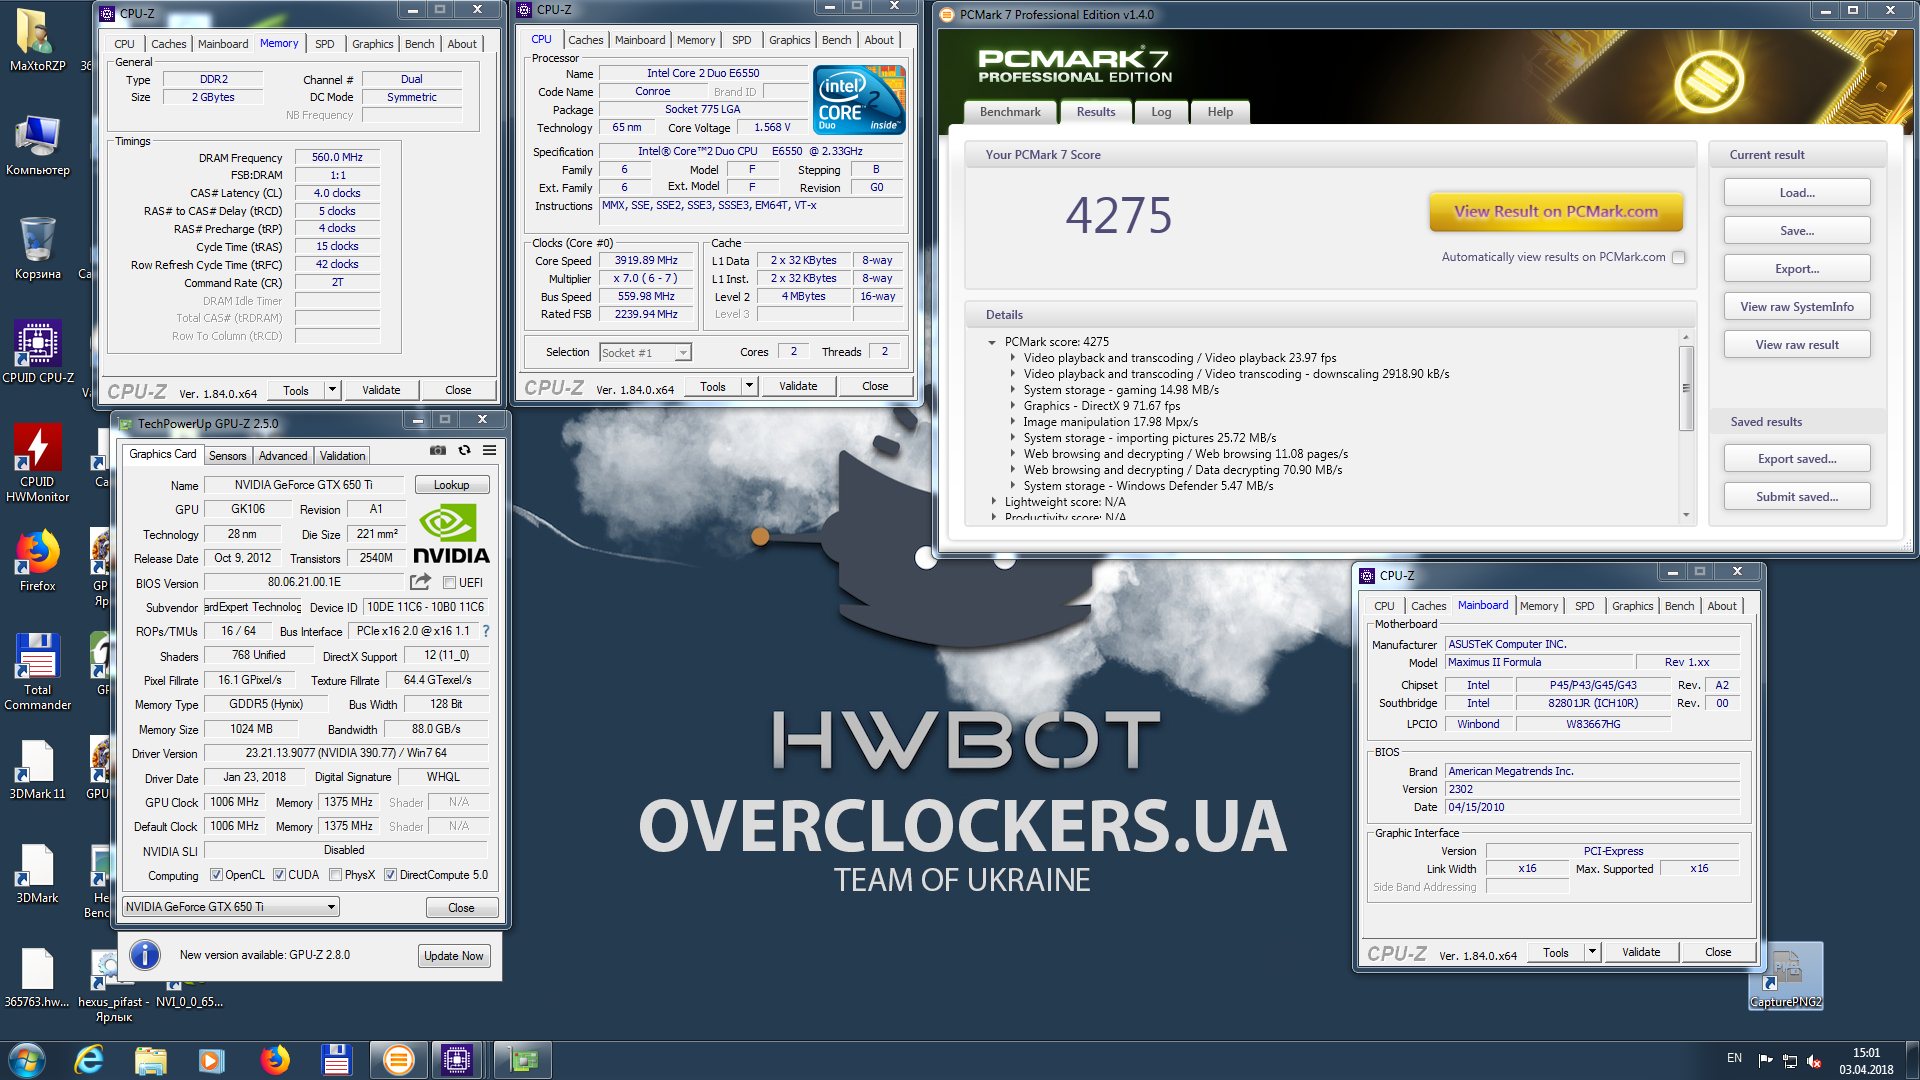1920x1080 pixels.
Task: Open Windows Media Player from taskbar
Action: coord(211,1060)
